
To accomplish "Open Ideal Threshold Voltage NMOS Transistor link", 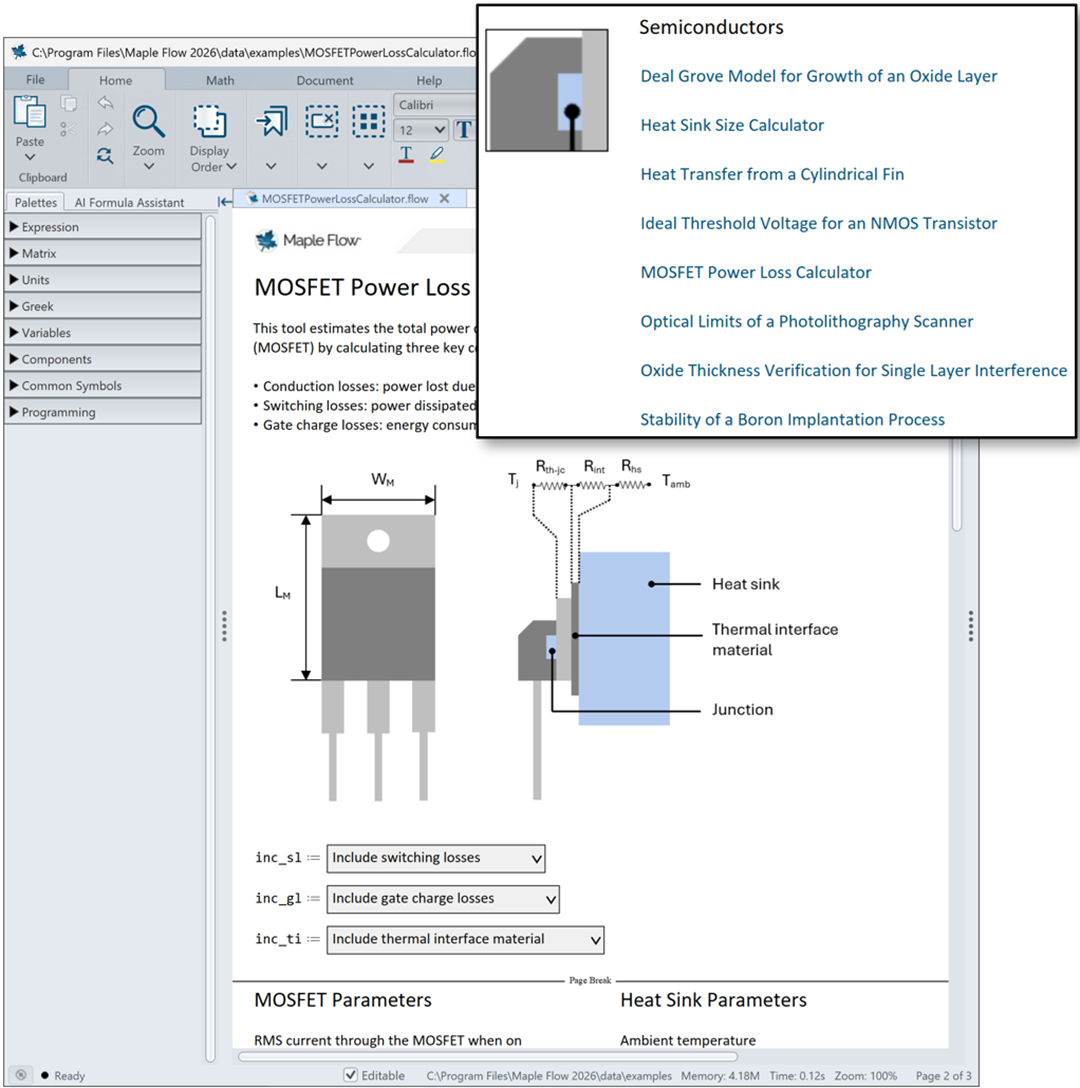I will click(x=818, y=223).
